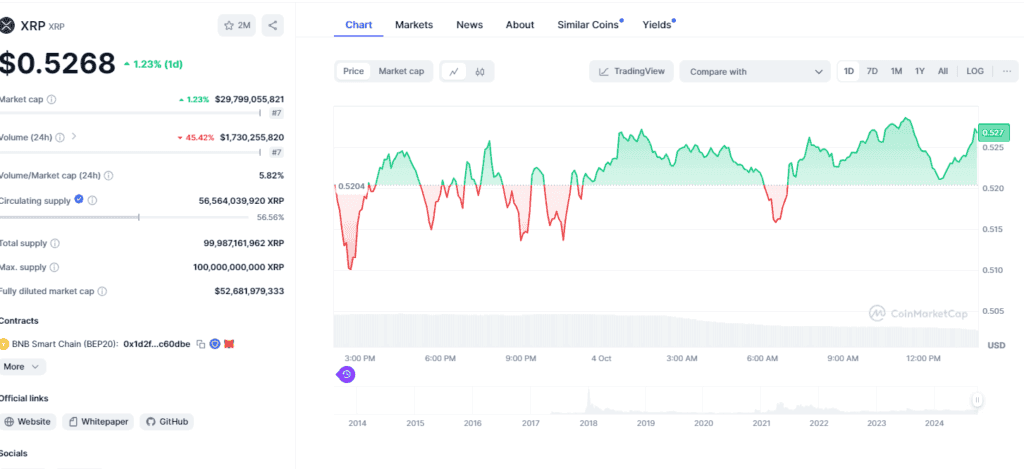This screenshot has height=469, width=1024.
Task: Click 100,000,000,000 XRP max supply value
Action: (x=238, y=267)
